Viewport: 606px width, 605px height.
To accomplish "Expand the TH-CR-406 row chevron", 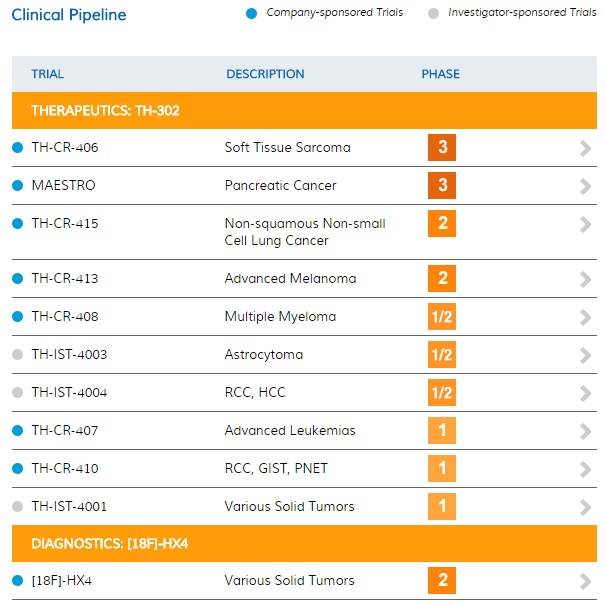I will pos(585,148).
